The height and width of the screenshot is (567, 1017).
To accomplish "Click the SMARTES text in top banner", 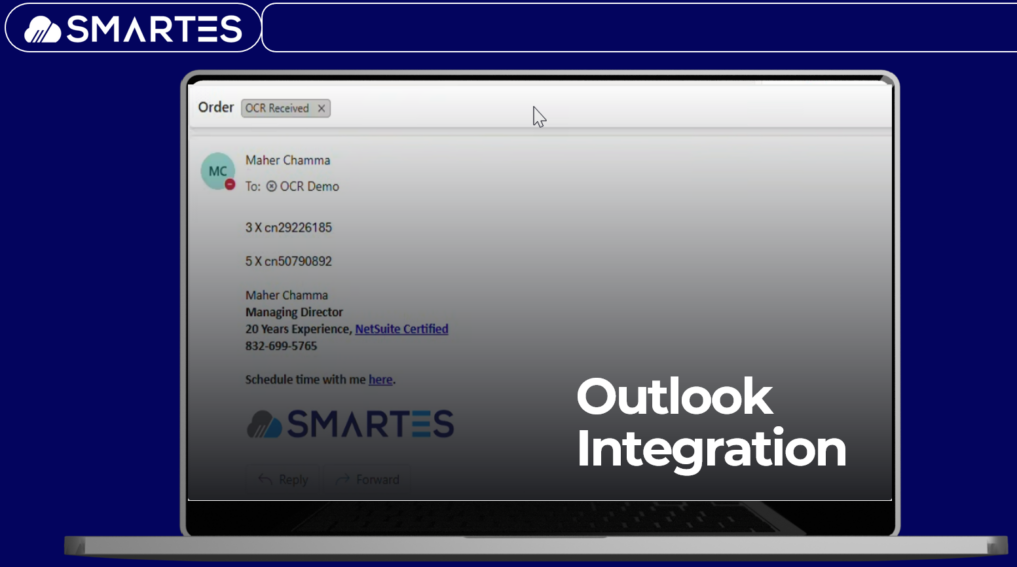I will tap(154, 29).
